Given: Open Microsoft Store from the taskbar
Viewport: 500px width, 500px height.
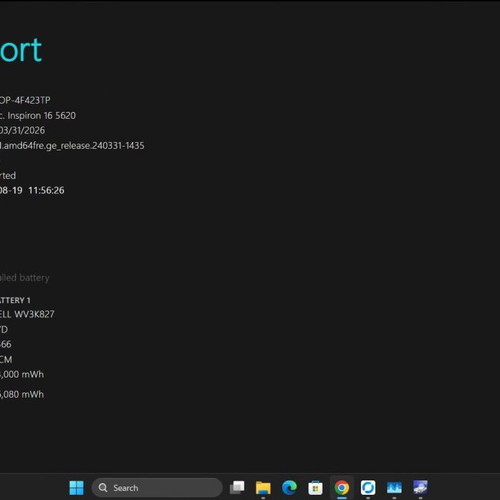Looking at the screenshot, I should pyautogui.click(x=315, y=488).
